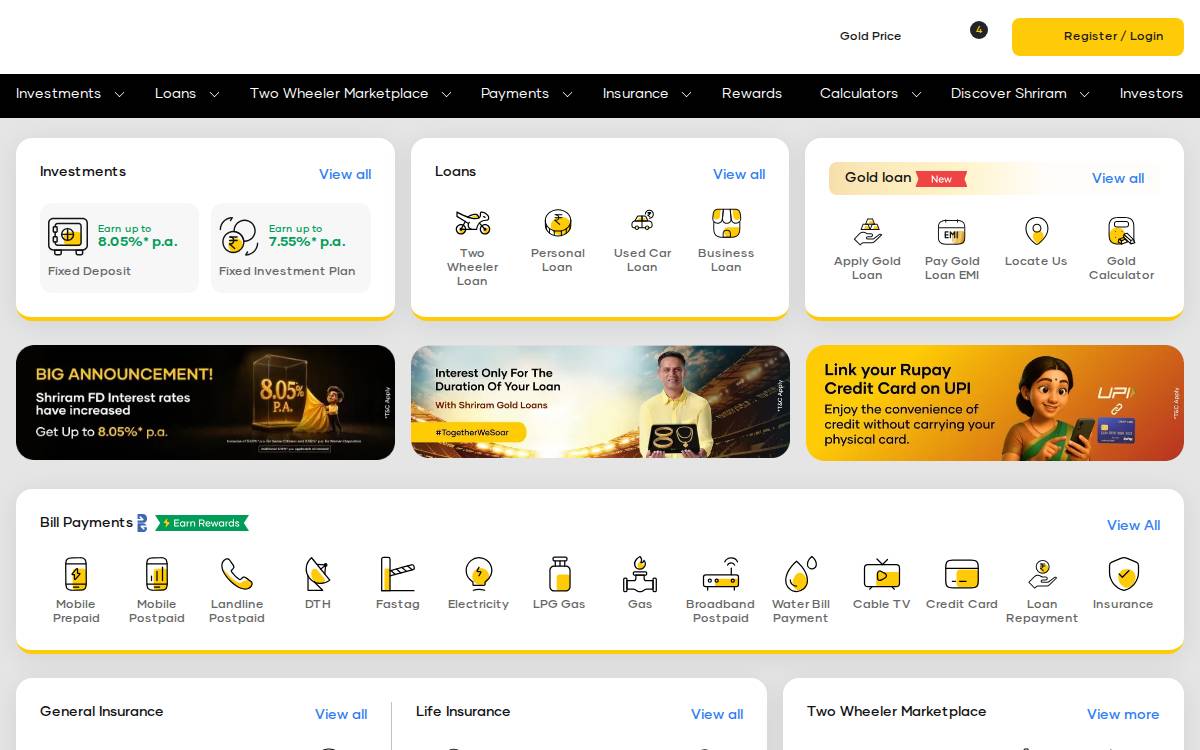
Task: Open the Gold Calculator icon
Action: click(1121, 231)
